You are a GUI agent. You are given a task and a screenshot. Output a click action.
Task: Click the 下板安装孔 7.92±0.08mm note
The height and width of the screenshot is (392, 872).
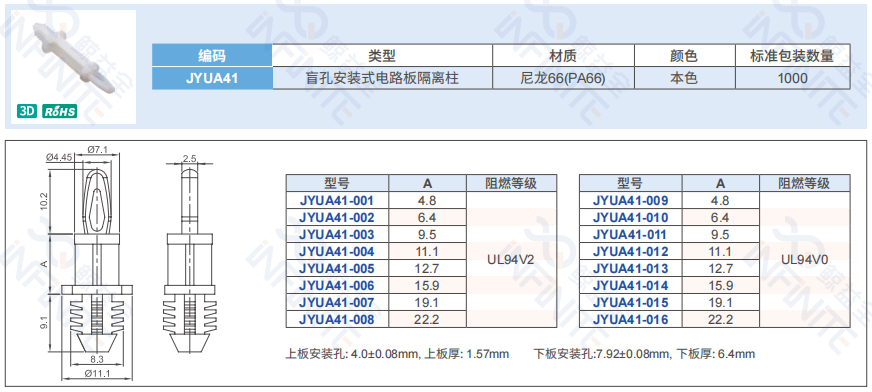(644, 354)
